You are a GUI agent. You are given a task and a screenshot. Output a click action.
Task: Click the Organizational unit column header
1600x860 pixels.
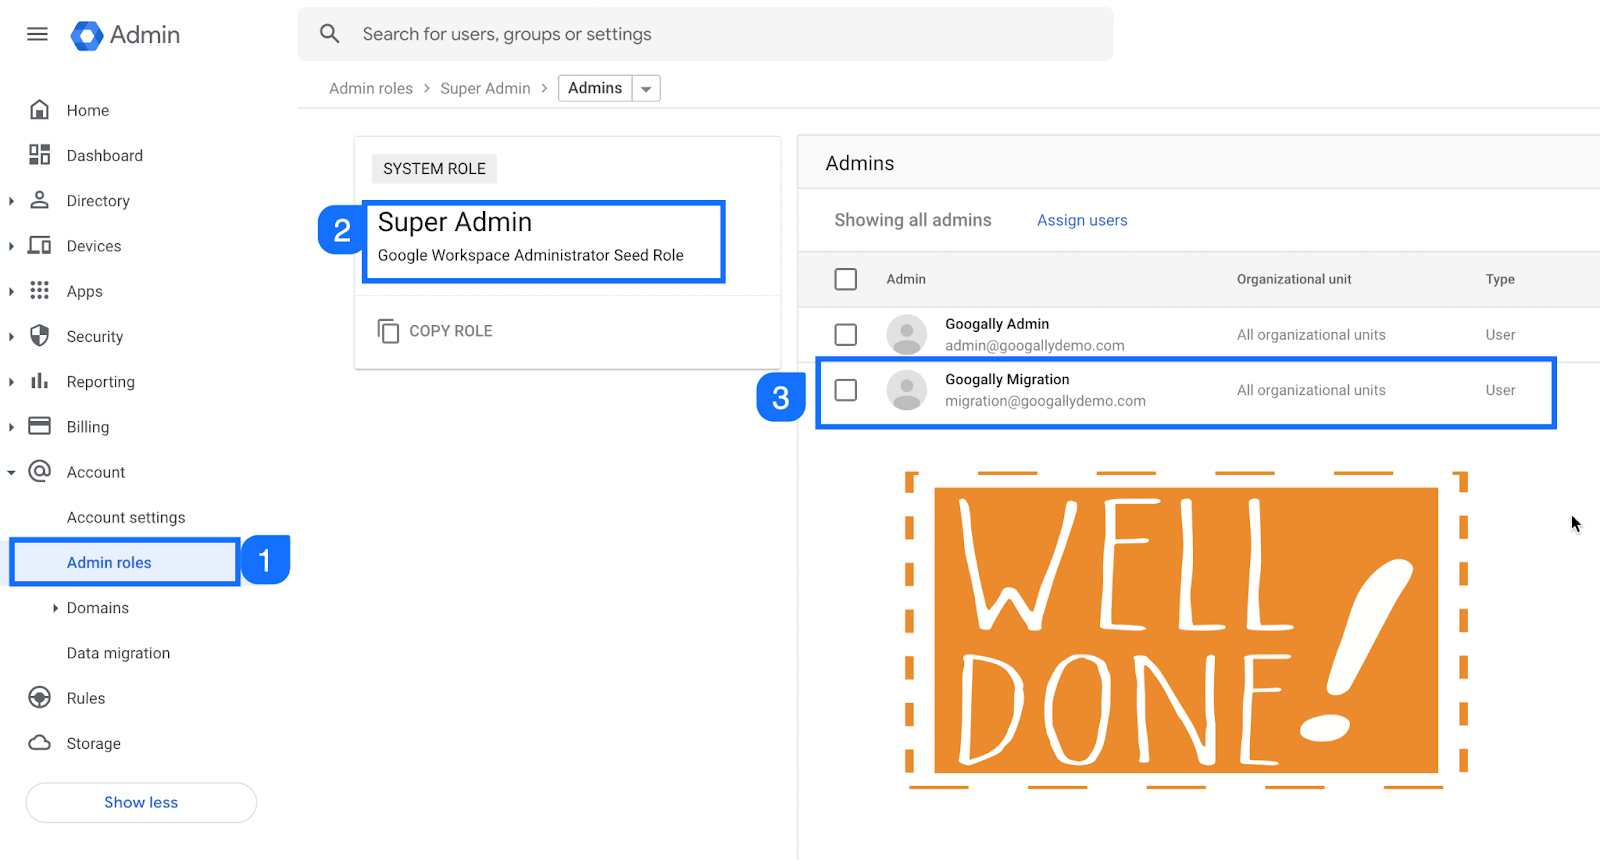1294,279
